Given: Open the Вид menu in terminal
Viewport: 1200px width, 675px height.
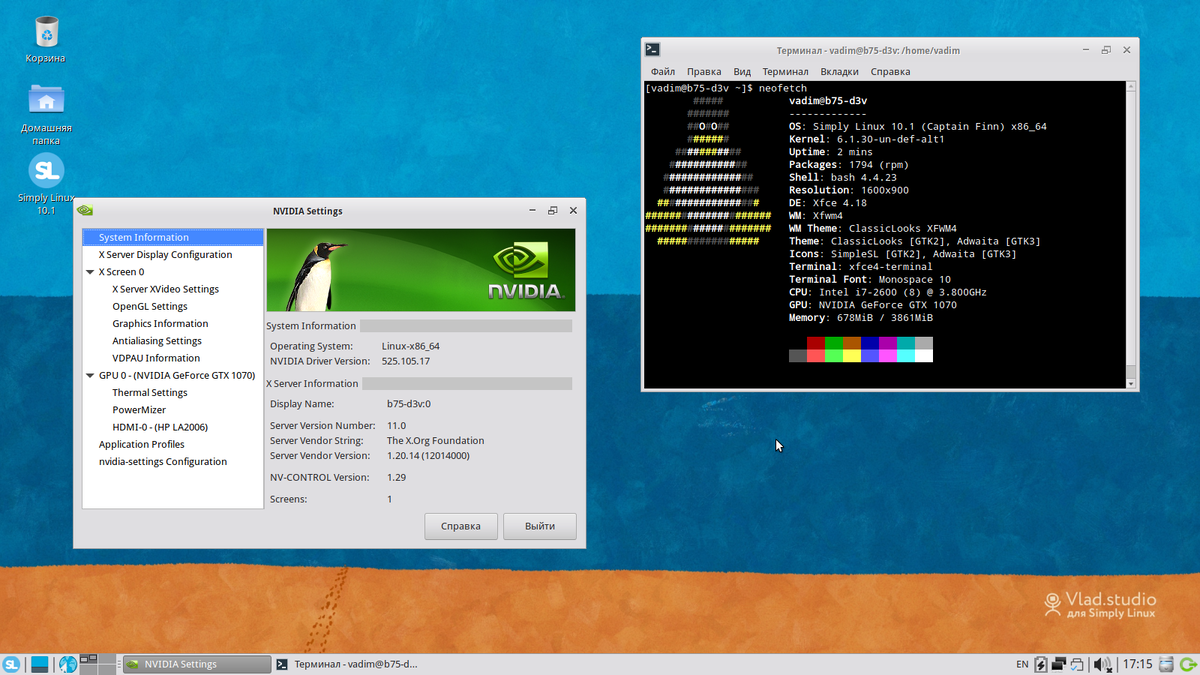Looking at the screenshot, I should tap(742, 72).
